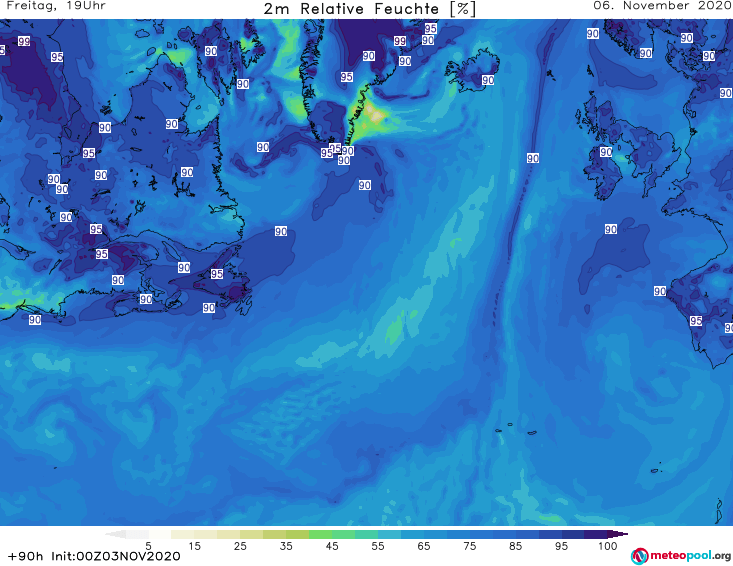Click the color scale label "15"
The width and height of the screenshot is (733, 566).
194,546
